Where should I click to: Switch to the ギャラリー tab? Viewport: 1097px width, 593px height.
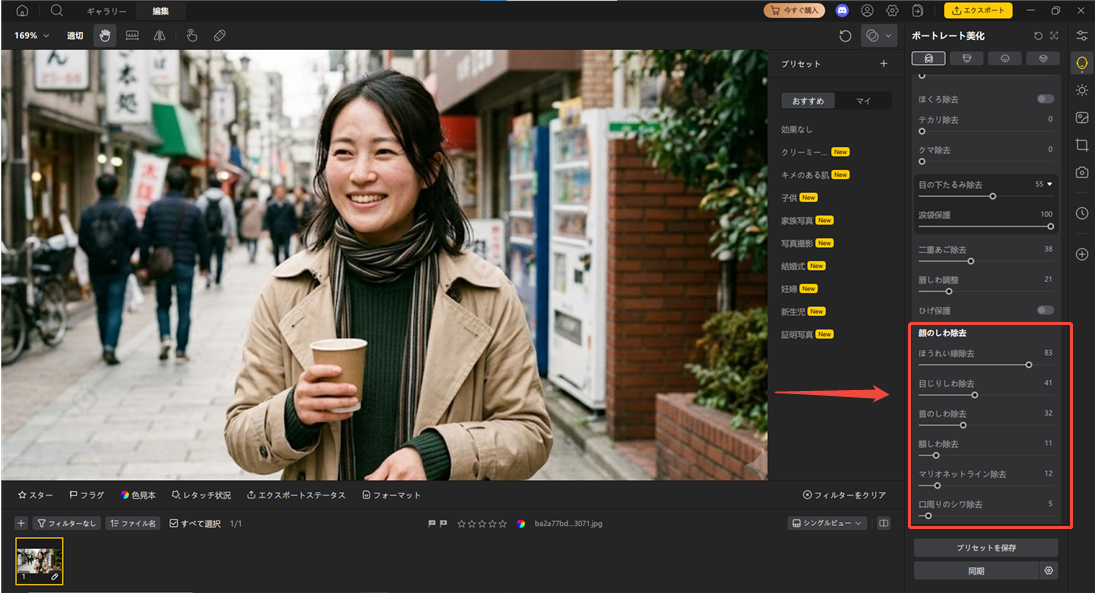point(106,11)
